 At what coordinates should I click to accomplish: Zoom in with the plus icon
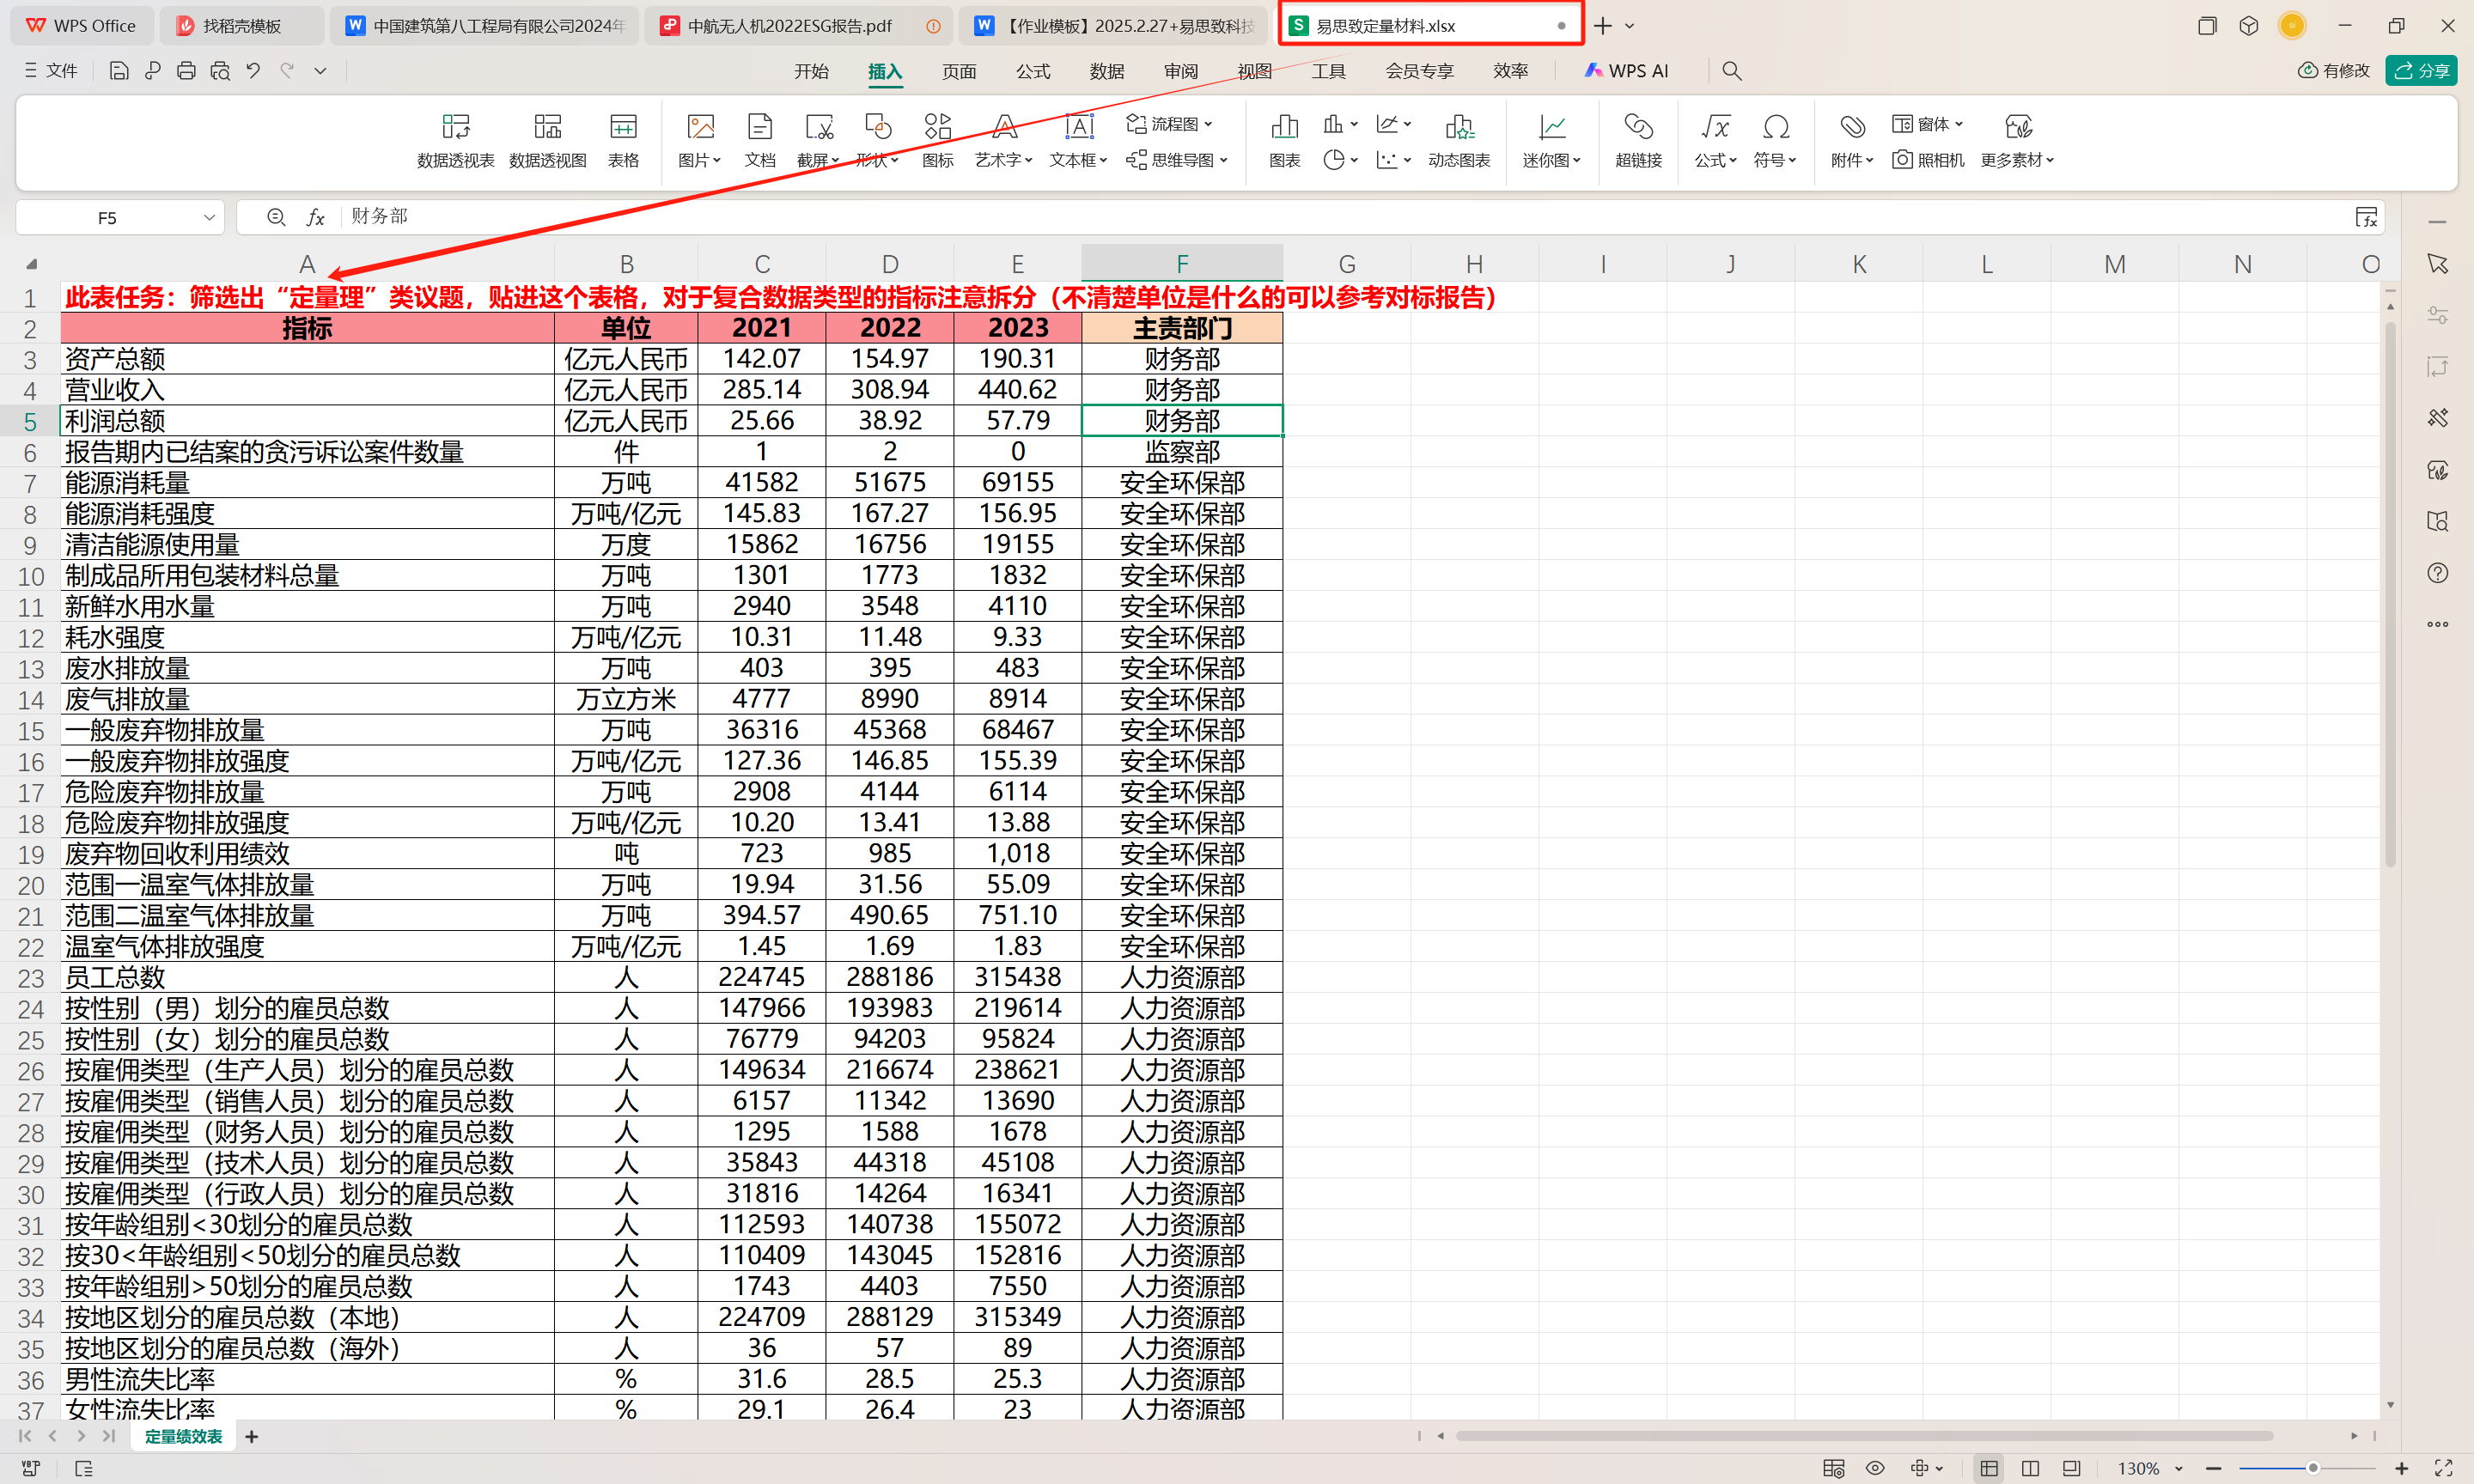tap(2402, 1468)
